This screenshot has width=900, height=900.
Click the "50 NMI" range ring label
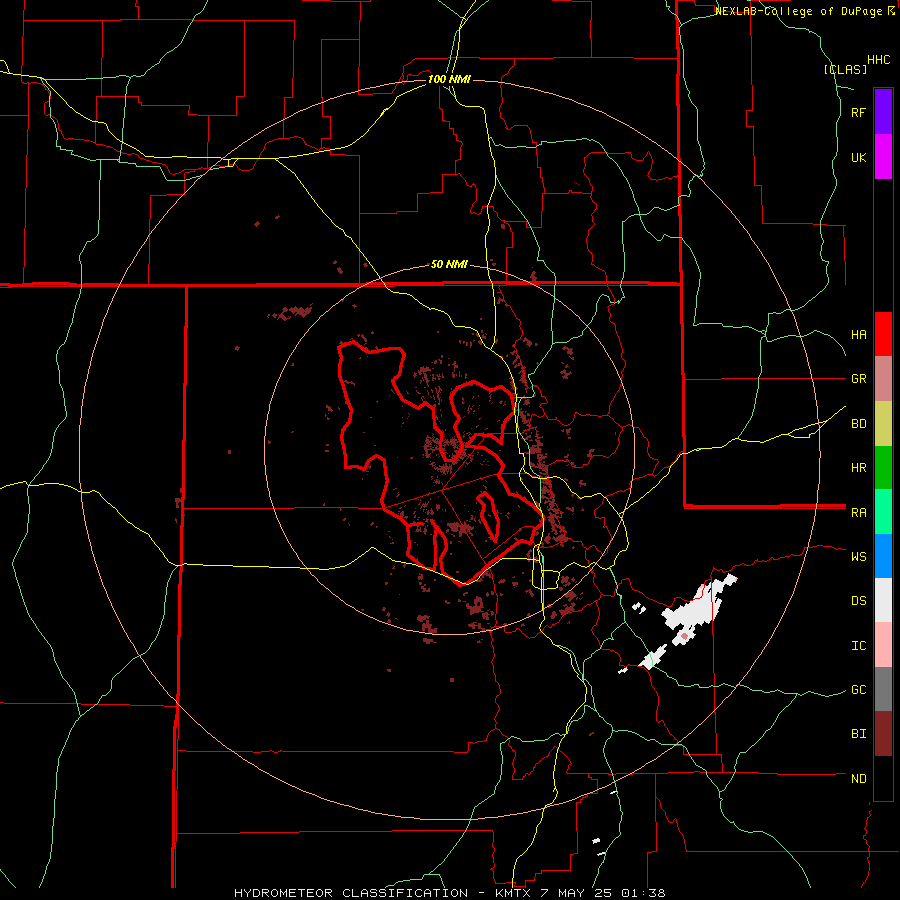(449, 264)
